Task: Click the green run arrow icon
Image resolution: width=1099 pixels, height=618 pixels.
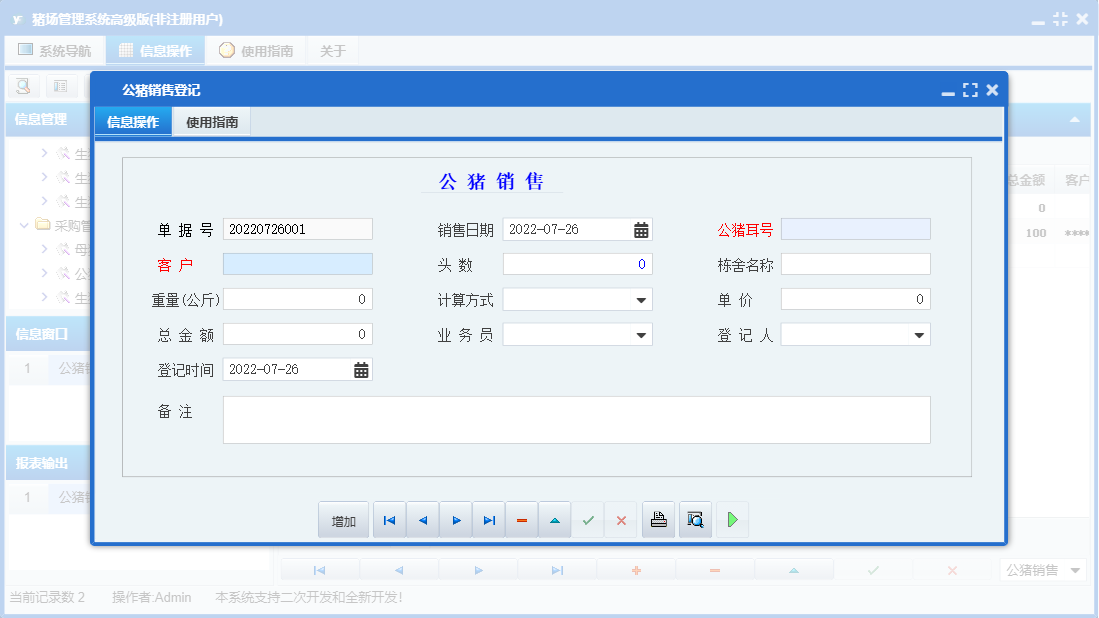Action: (x=732, y=519)
